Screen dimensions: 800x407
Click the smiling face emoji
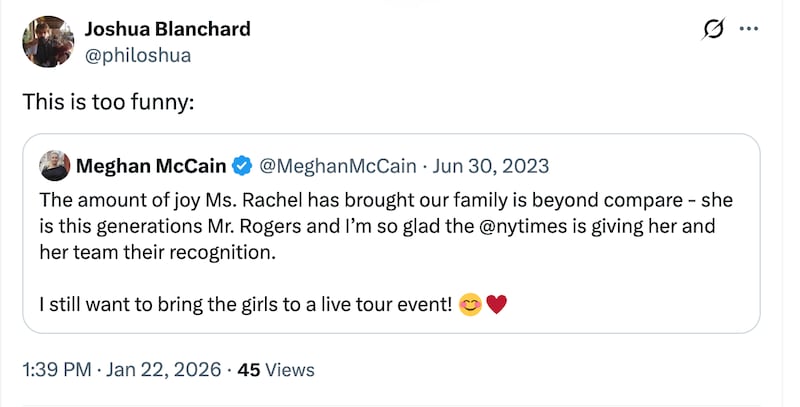pyautogui.click(x=468, y=305)
